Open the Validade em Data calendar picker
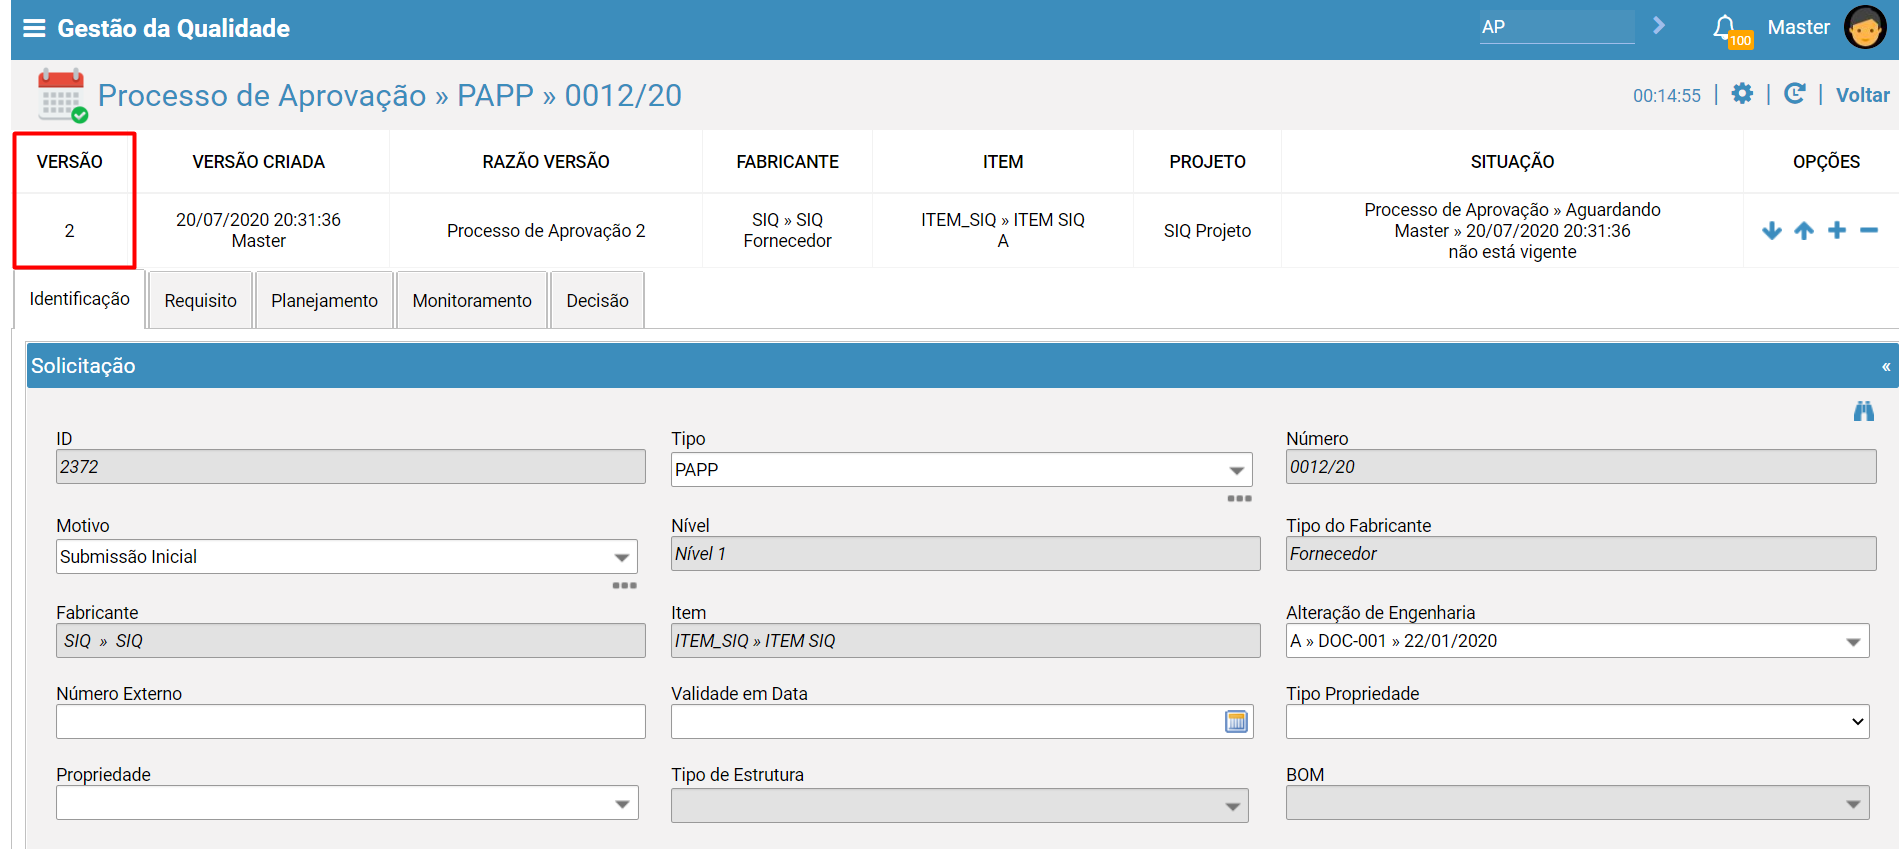This screenshot has width=1899, height=849. tap(1237, 722)
